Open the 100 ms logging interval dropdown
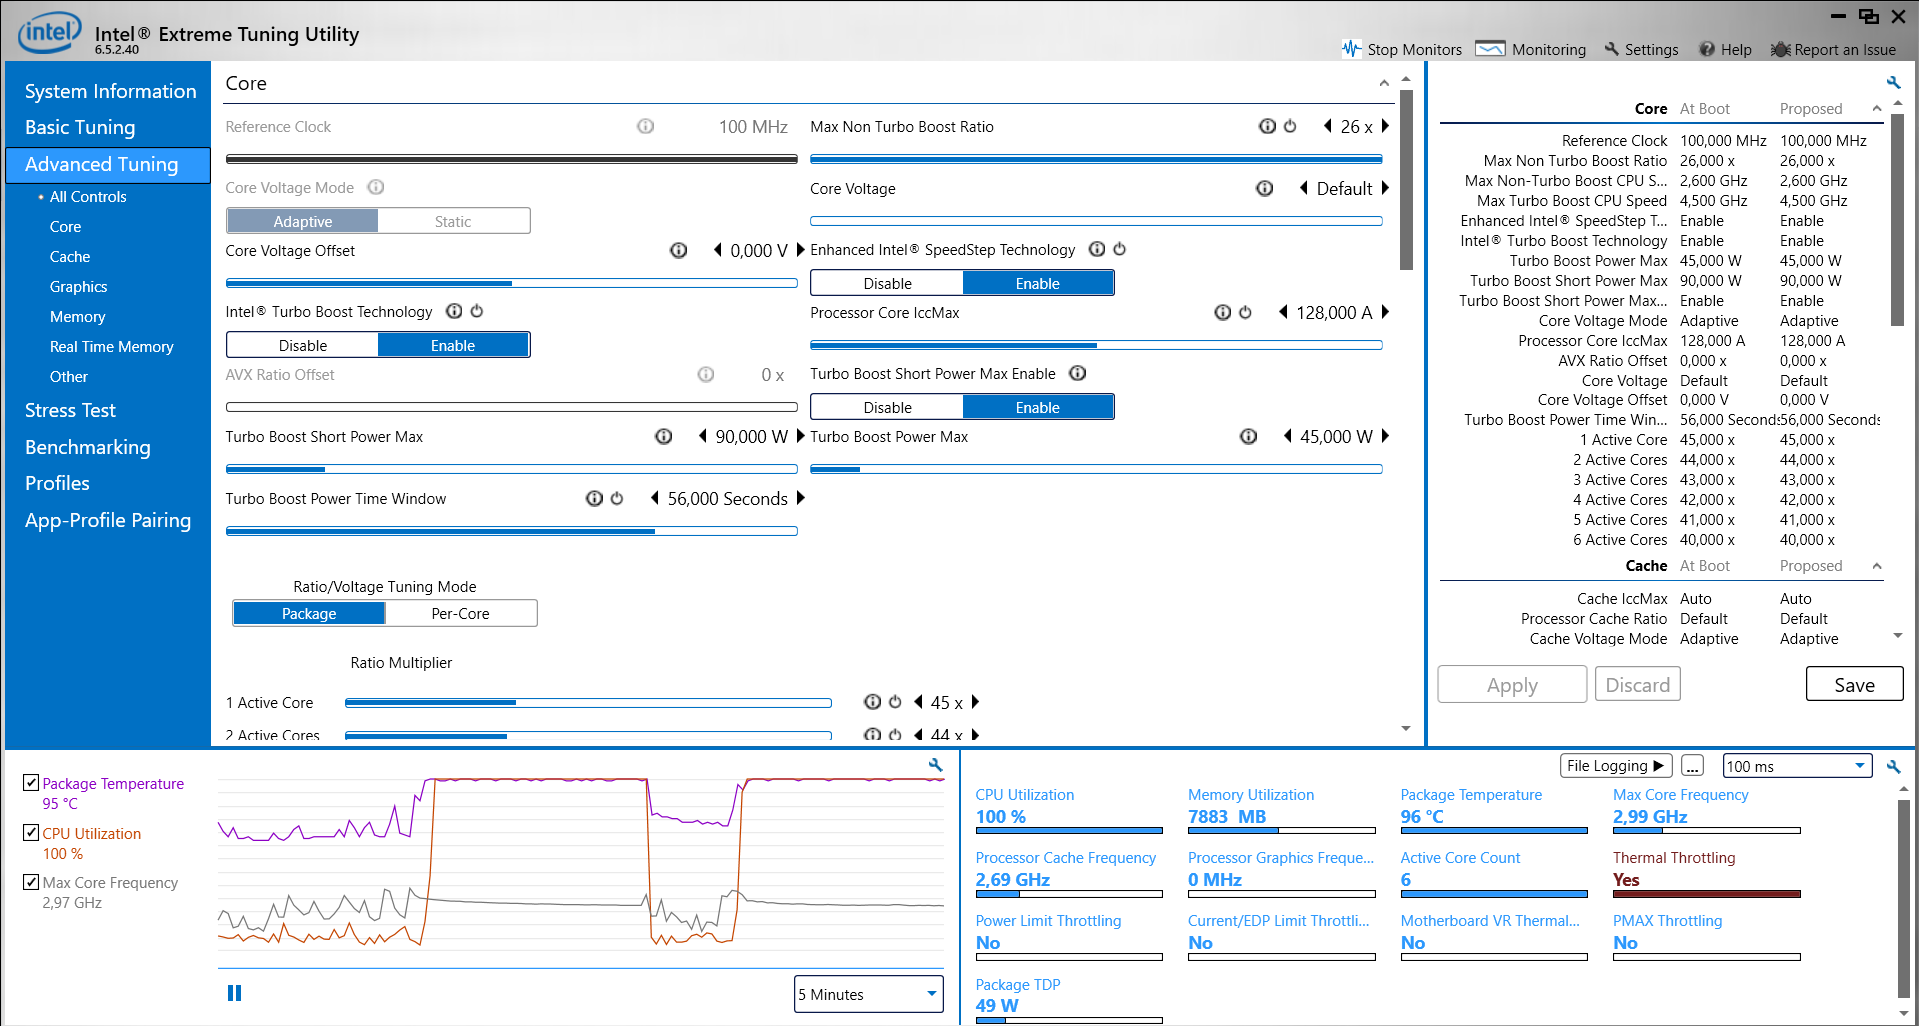The height and width of the screenshot is (1026, 1919). tap(1796, 766)
